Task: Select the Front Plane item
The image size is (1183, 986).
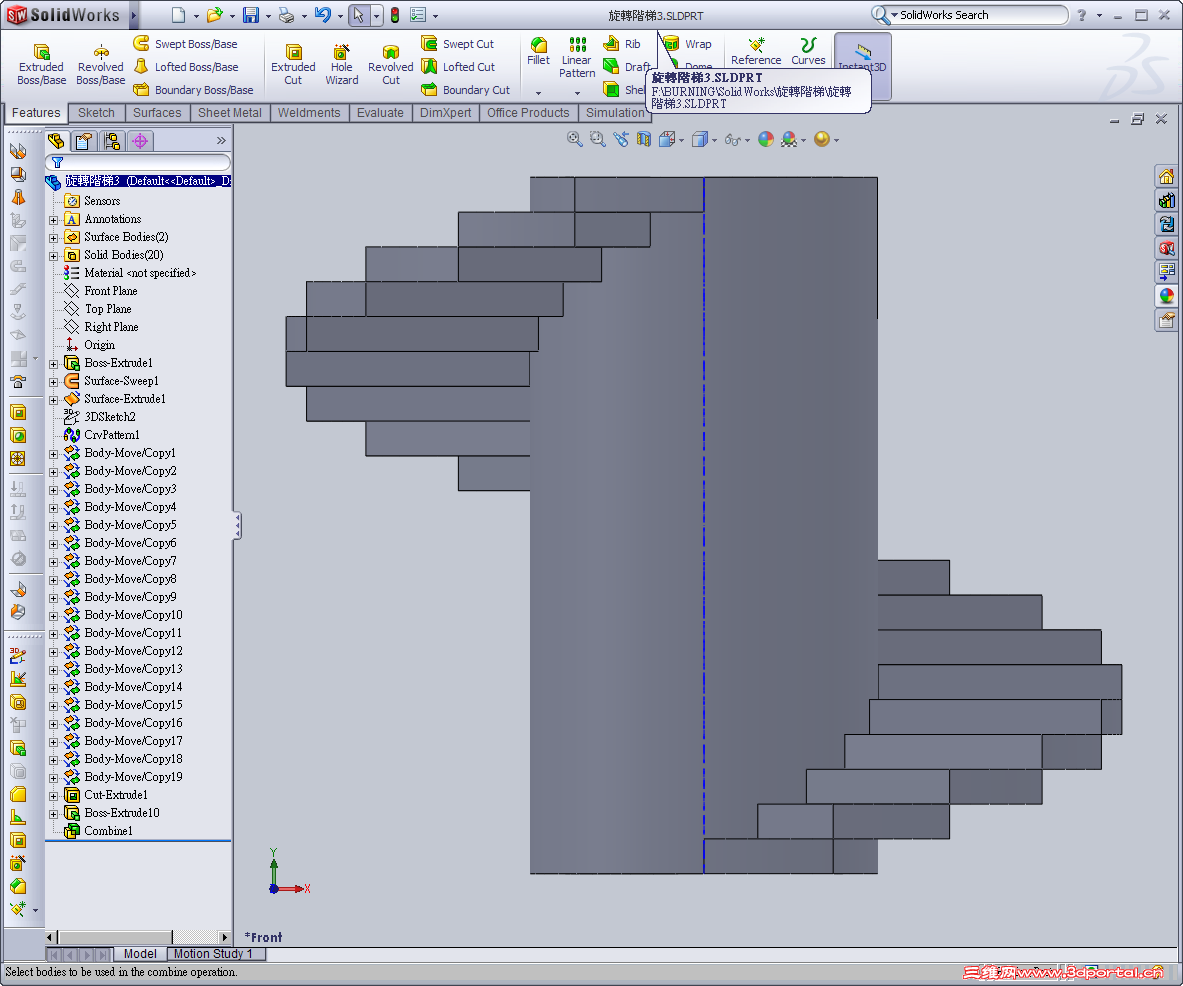Action: click(101, 290)
